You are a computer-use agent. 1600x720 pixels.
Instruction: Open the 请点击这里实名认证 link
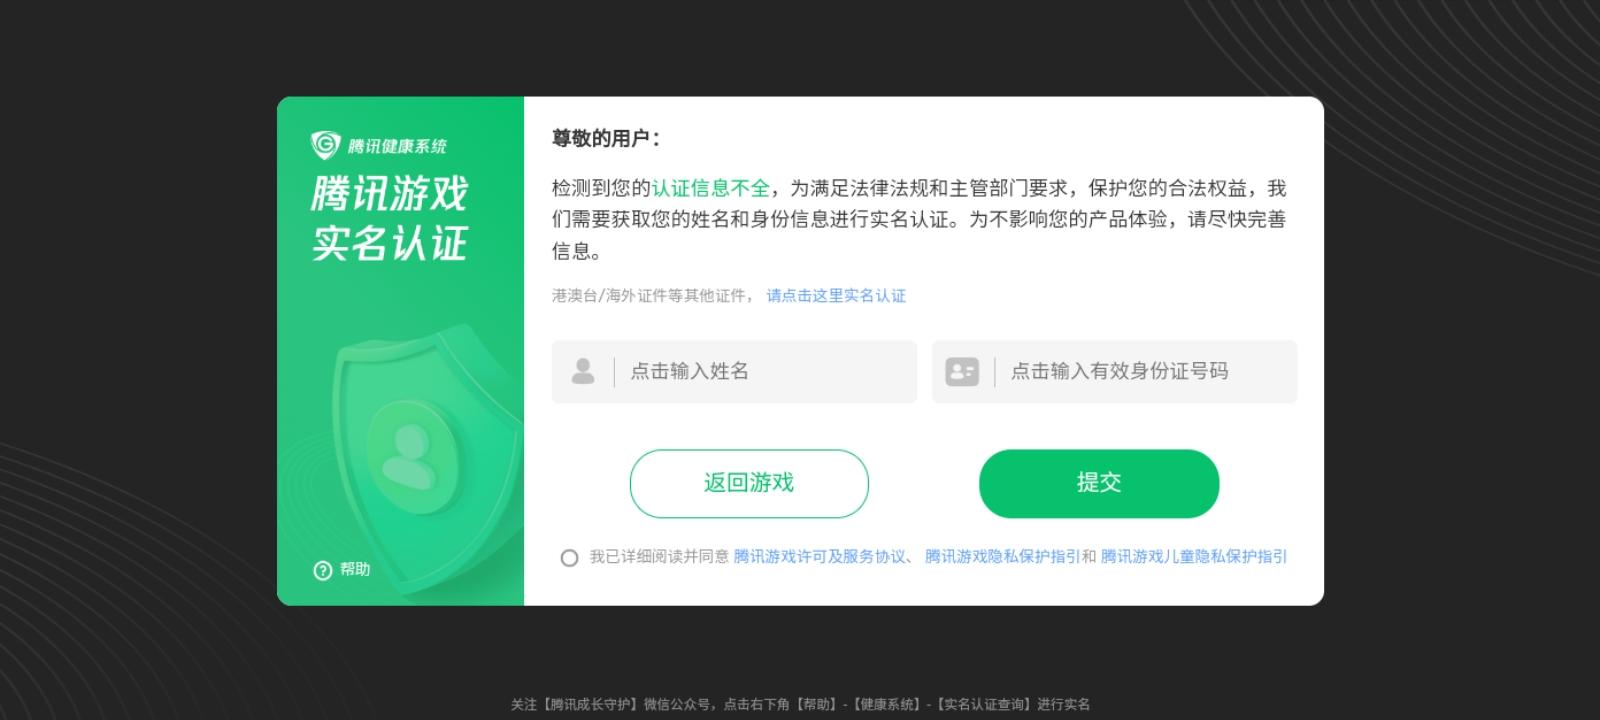(836, 295)
